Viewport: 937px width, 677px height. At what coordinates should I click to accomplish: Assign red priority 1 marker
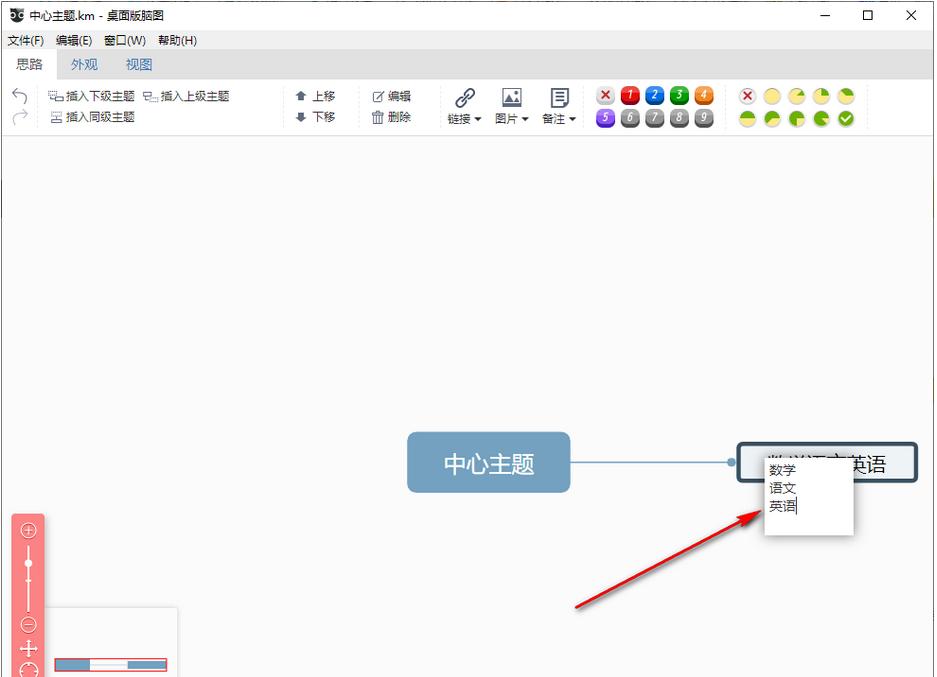coord(630,96)
